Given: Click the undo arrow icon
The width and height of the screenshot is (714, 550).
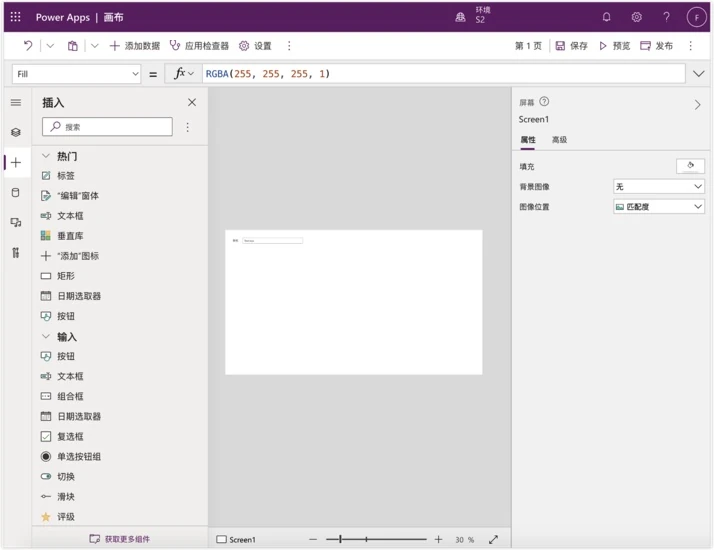Looking at the screenshot, I should (x=28, y=46).
